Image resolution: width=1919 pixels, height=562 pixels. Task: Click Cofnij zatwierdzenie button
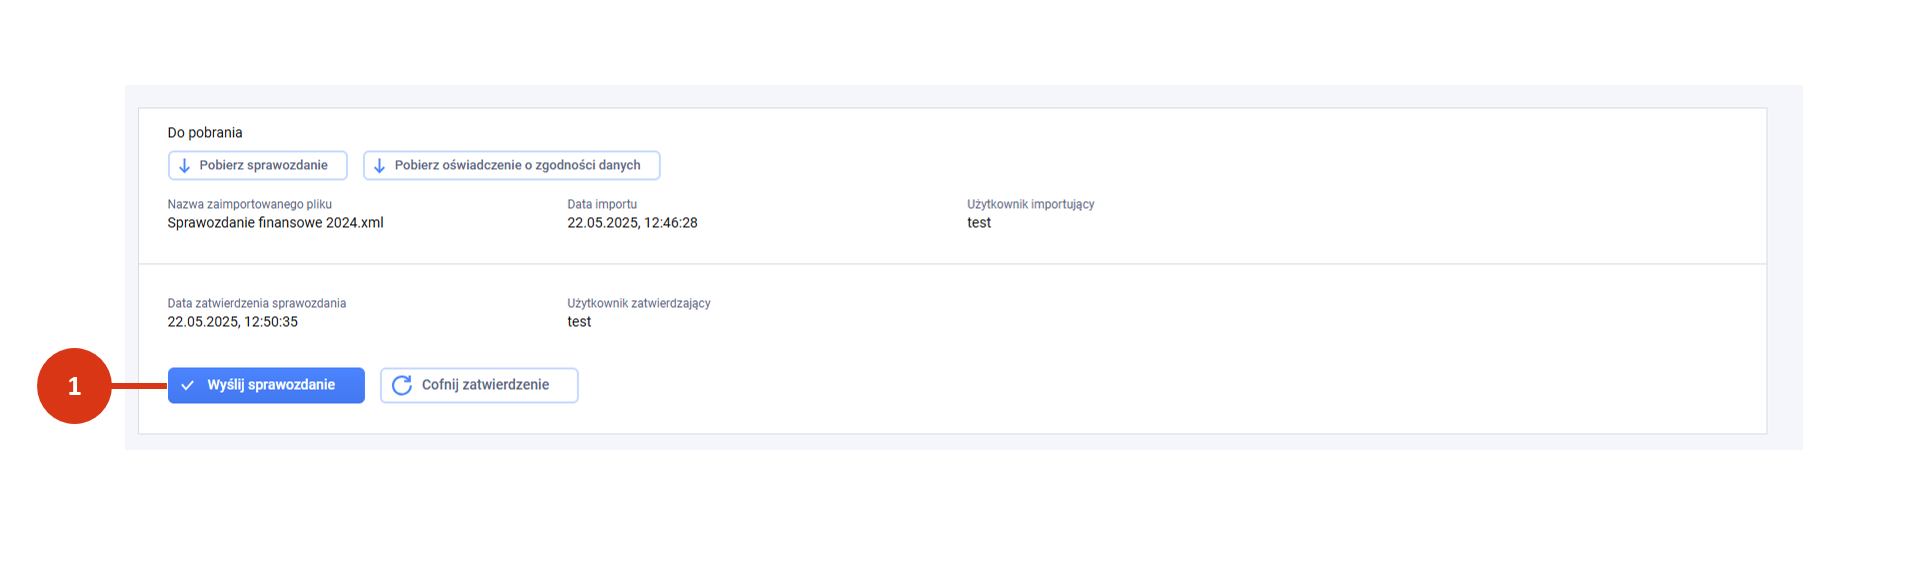[x=479, y=385]
